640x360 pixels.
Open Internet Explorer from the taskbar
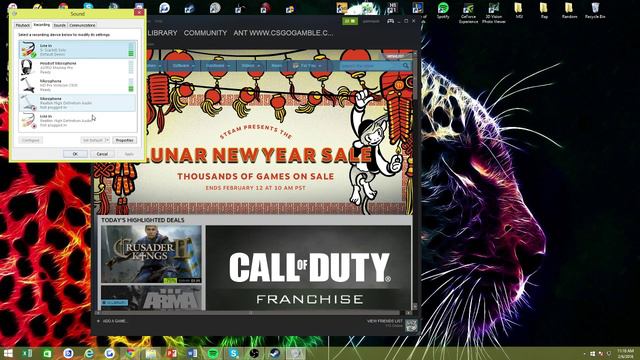[89, 353]
